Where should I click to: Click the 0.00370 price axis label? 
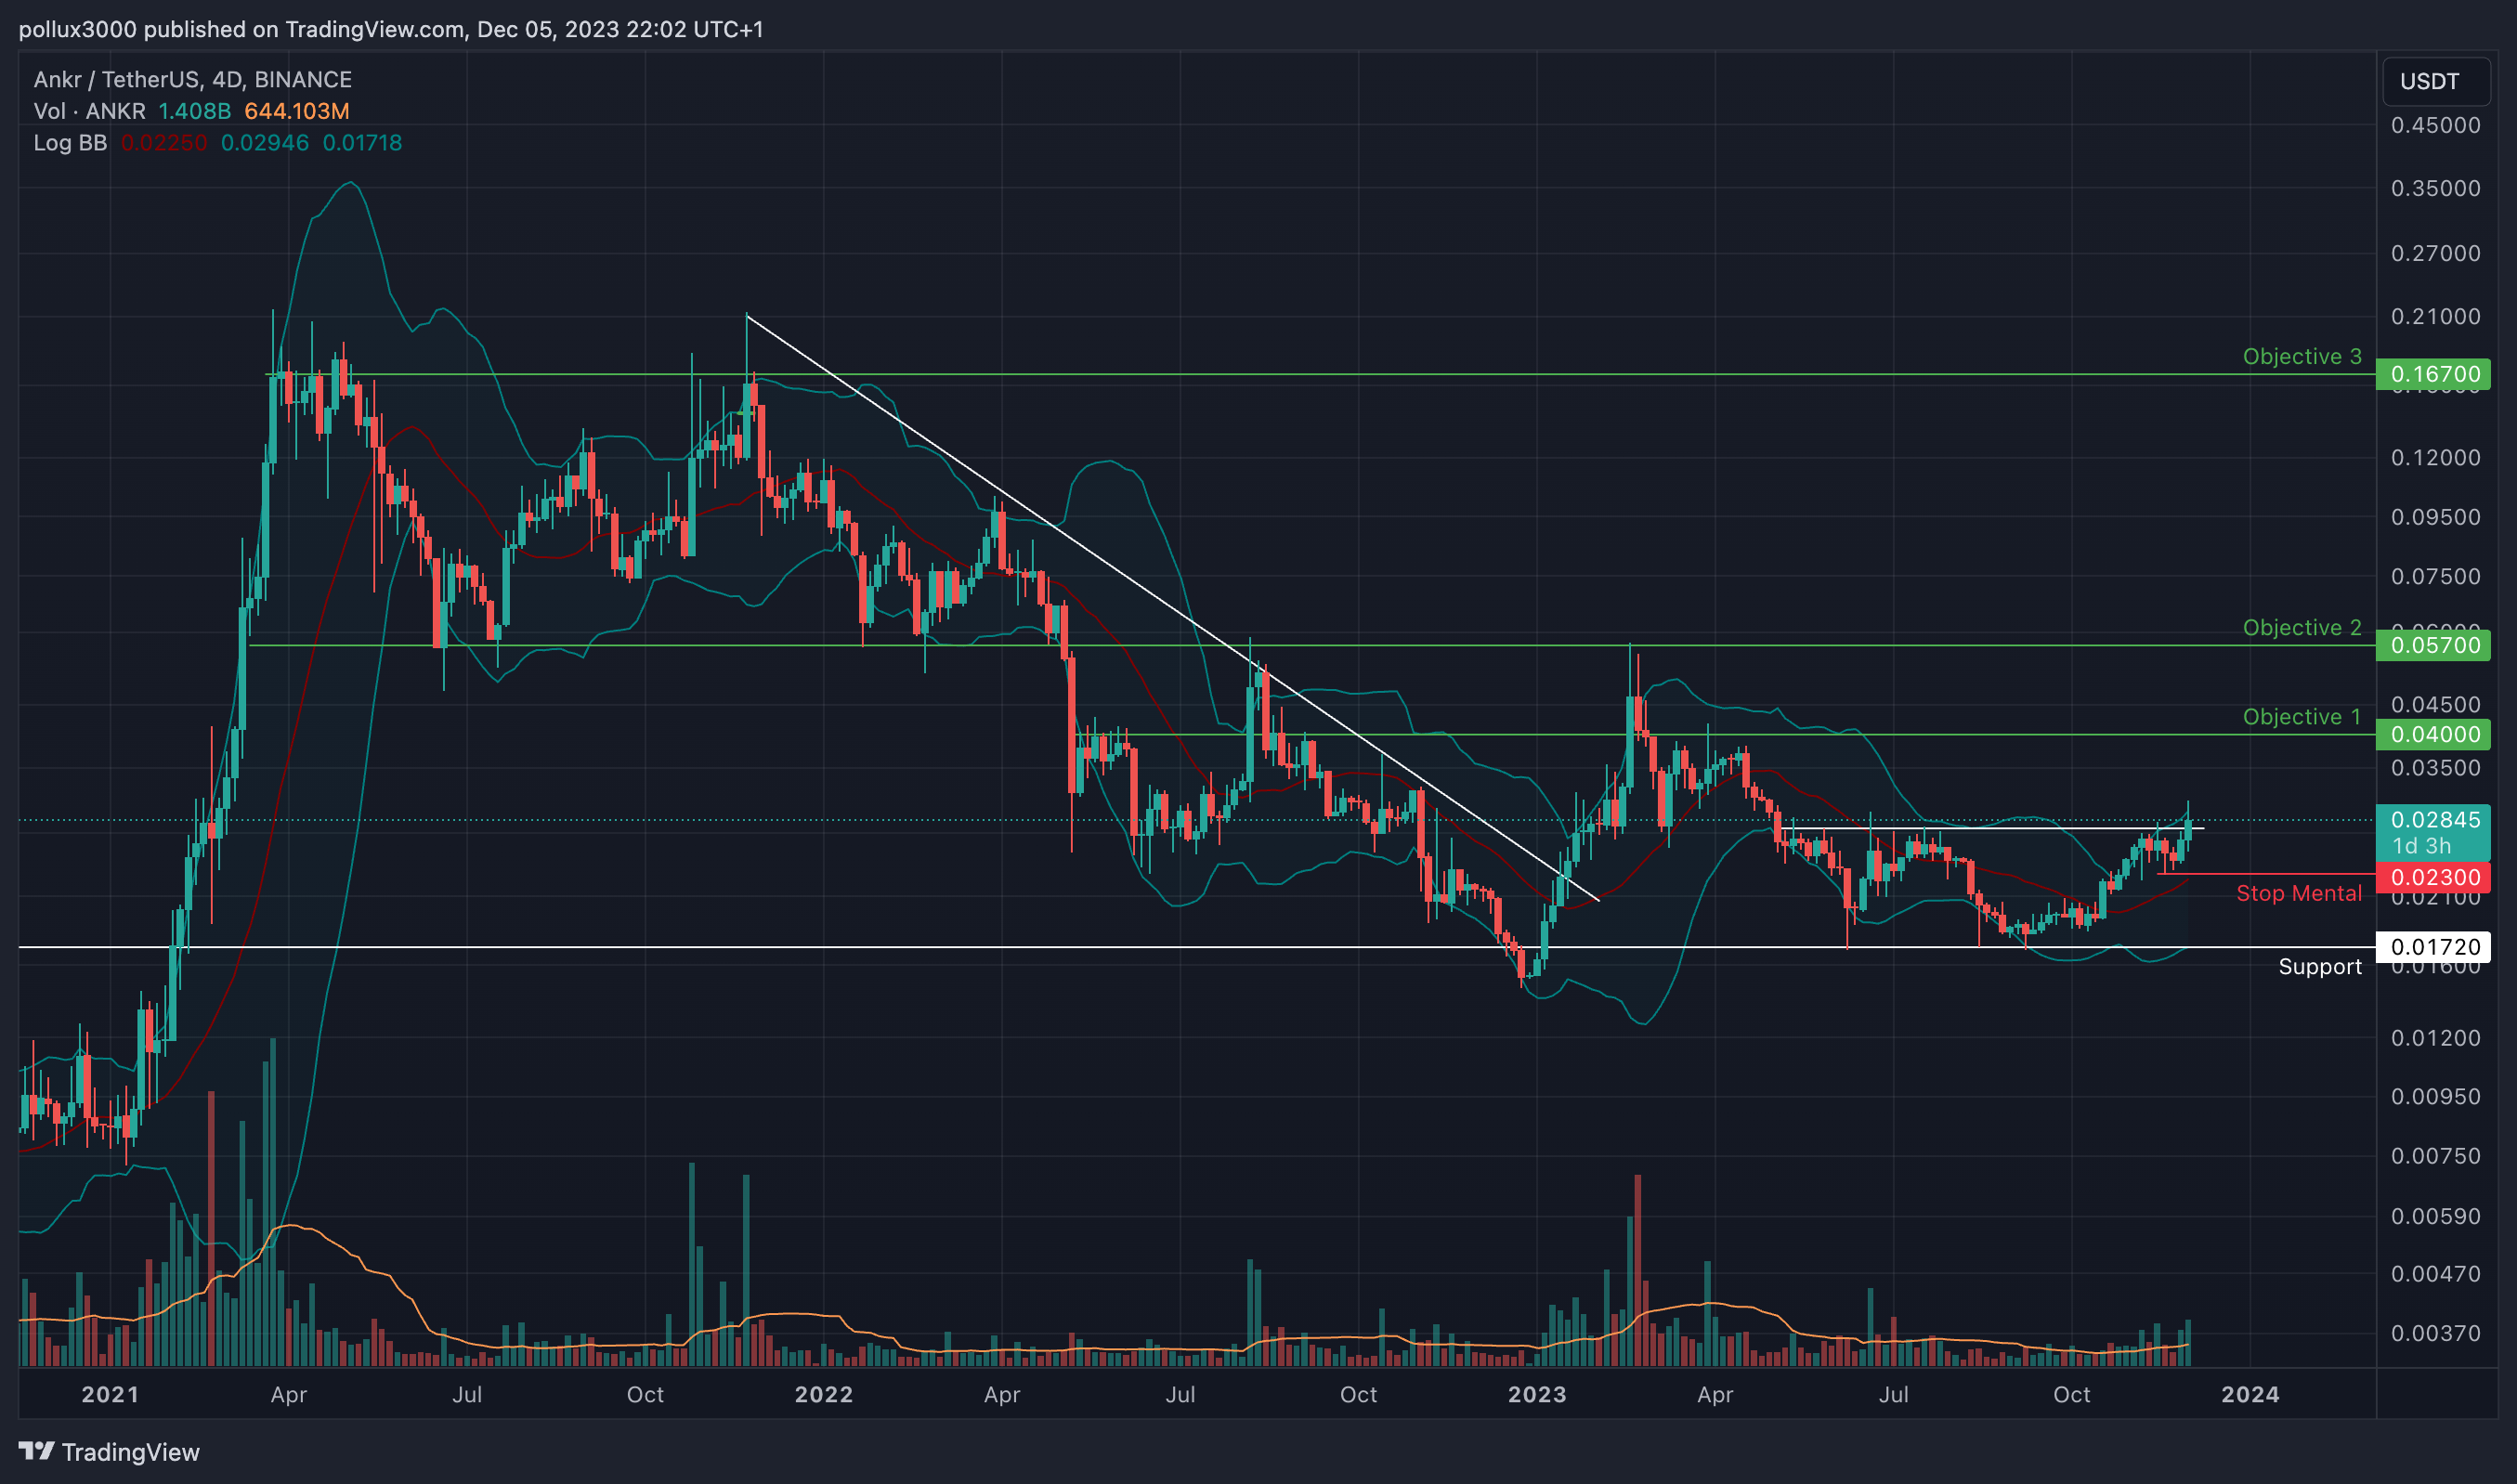pyautogui.click(x=2435, y=1333)
